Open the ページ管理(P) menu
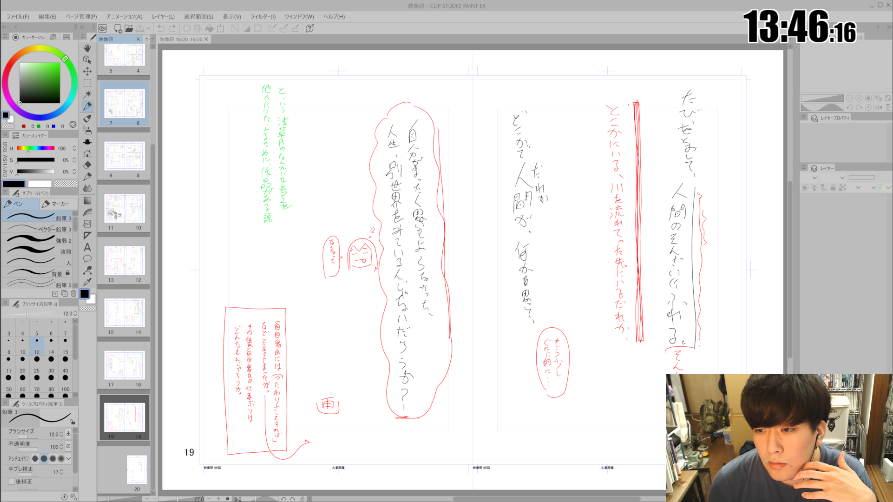This screenshot has height=502, width=893. [81, 17]
